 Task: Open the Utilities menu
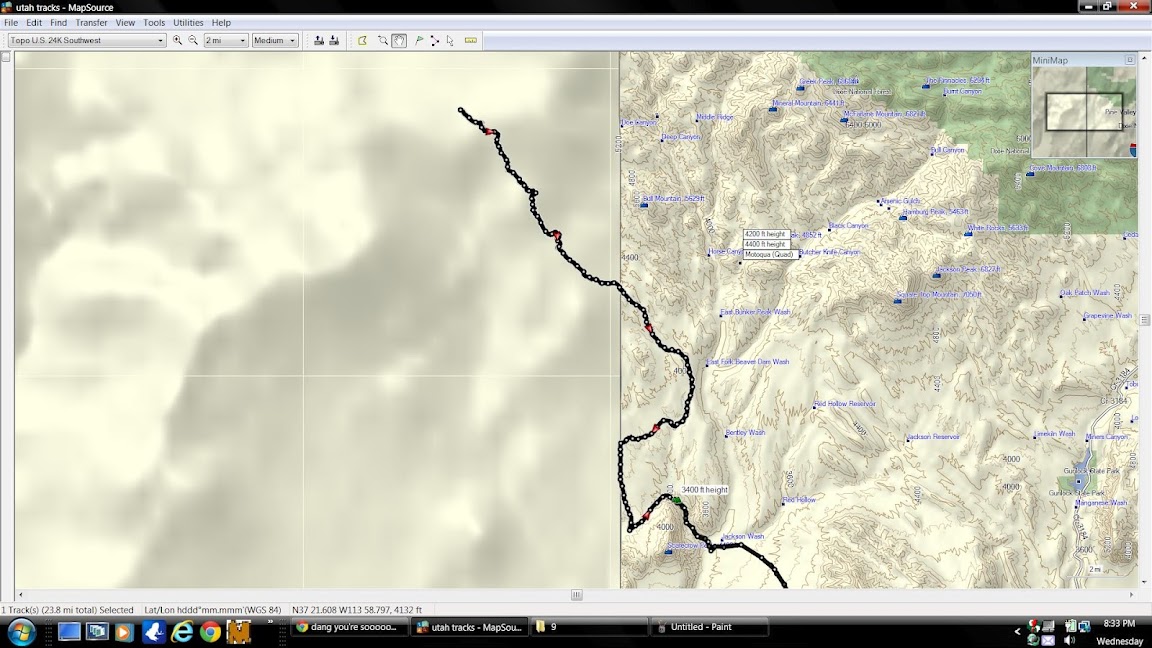click(188, 22)
